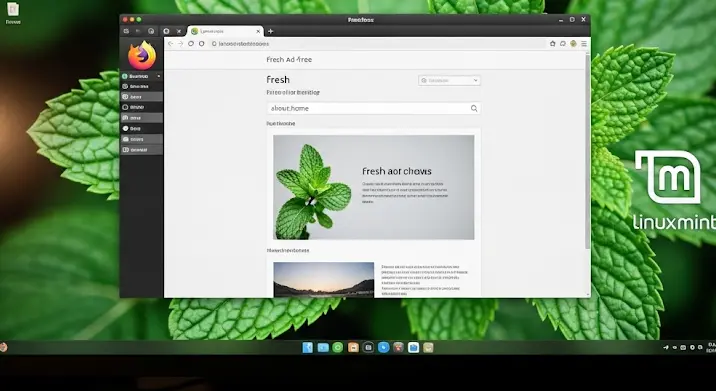Click the round green profile icon beside hamburger menu
This screenshot has width=716, height=391.
[573, 44]
